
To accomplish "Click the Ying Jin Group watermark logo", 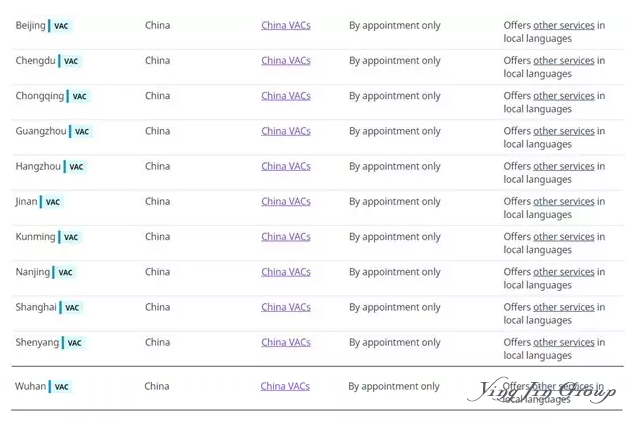I will (x=542, y=390).
